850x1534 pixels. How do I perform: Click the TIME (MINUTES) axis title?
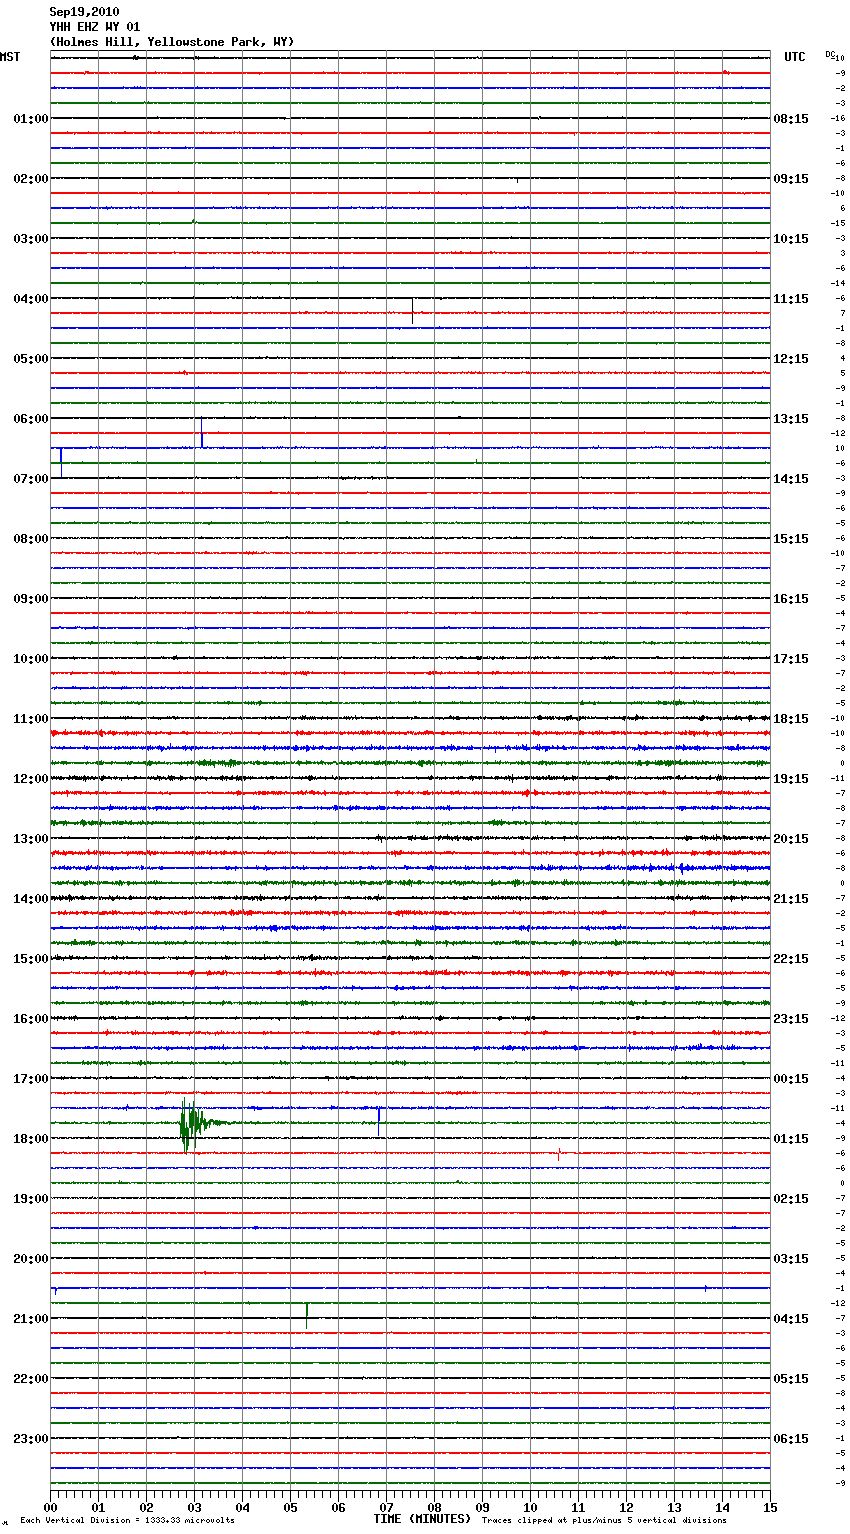(x=422, y=1519)
